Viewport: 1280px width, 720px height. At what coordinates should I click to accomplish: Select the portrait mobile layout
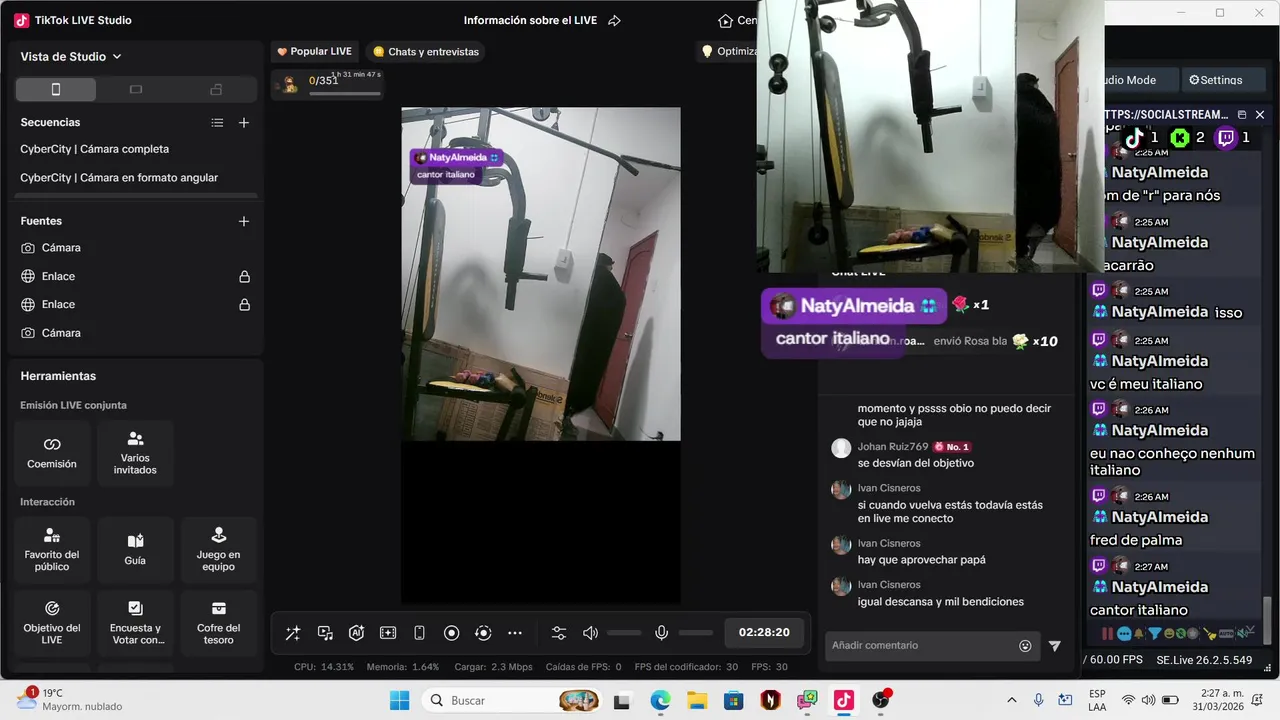56,90
